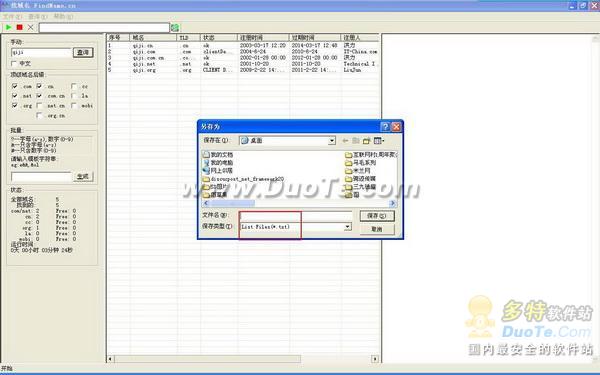Click the help question mark in dialog
Screen dimensions: 600x375
tap(385, 127)
